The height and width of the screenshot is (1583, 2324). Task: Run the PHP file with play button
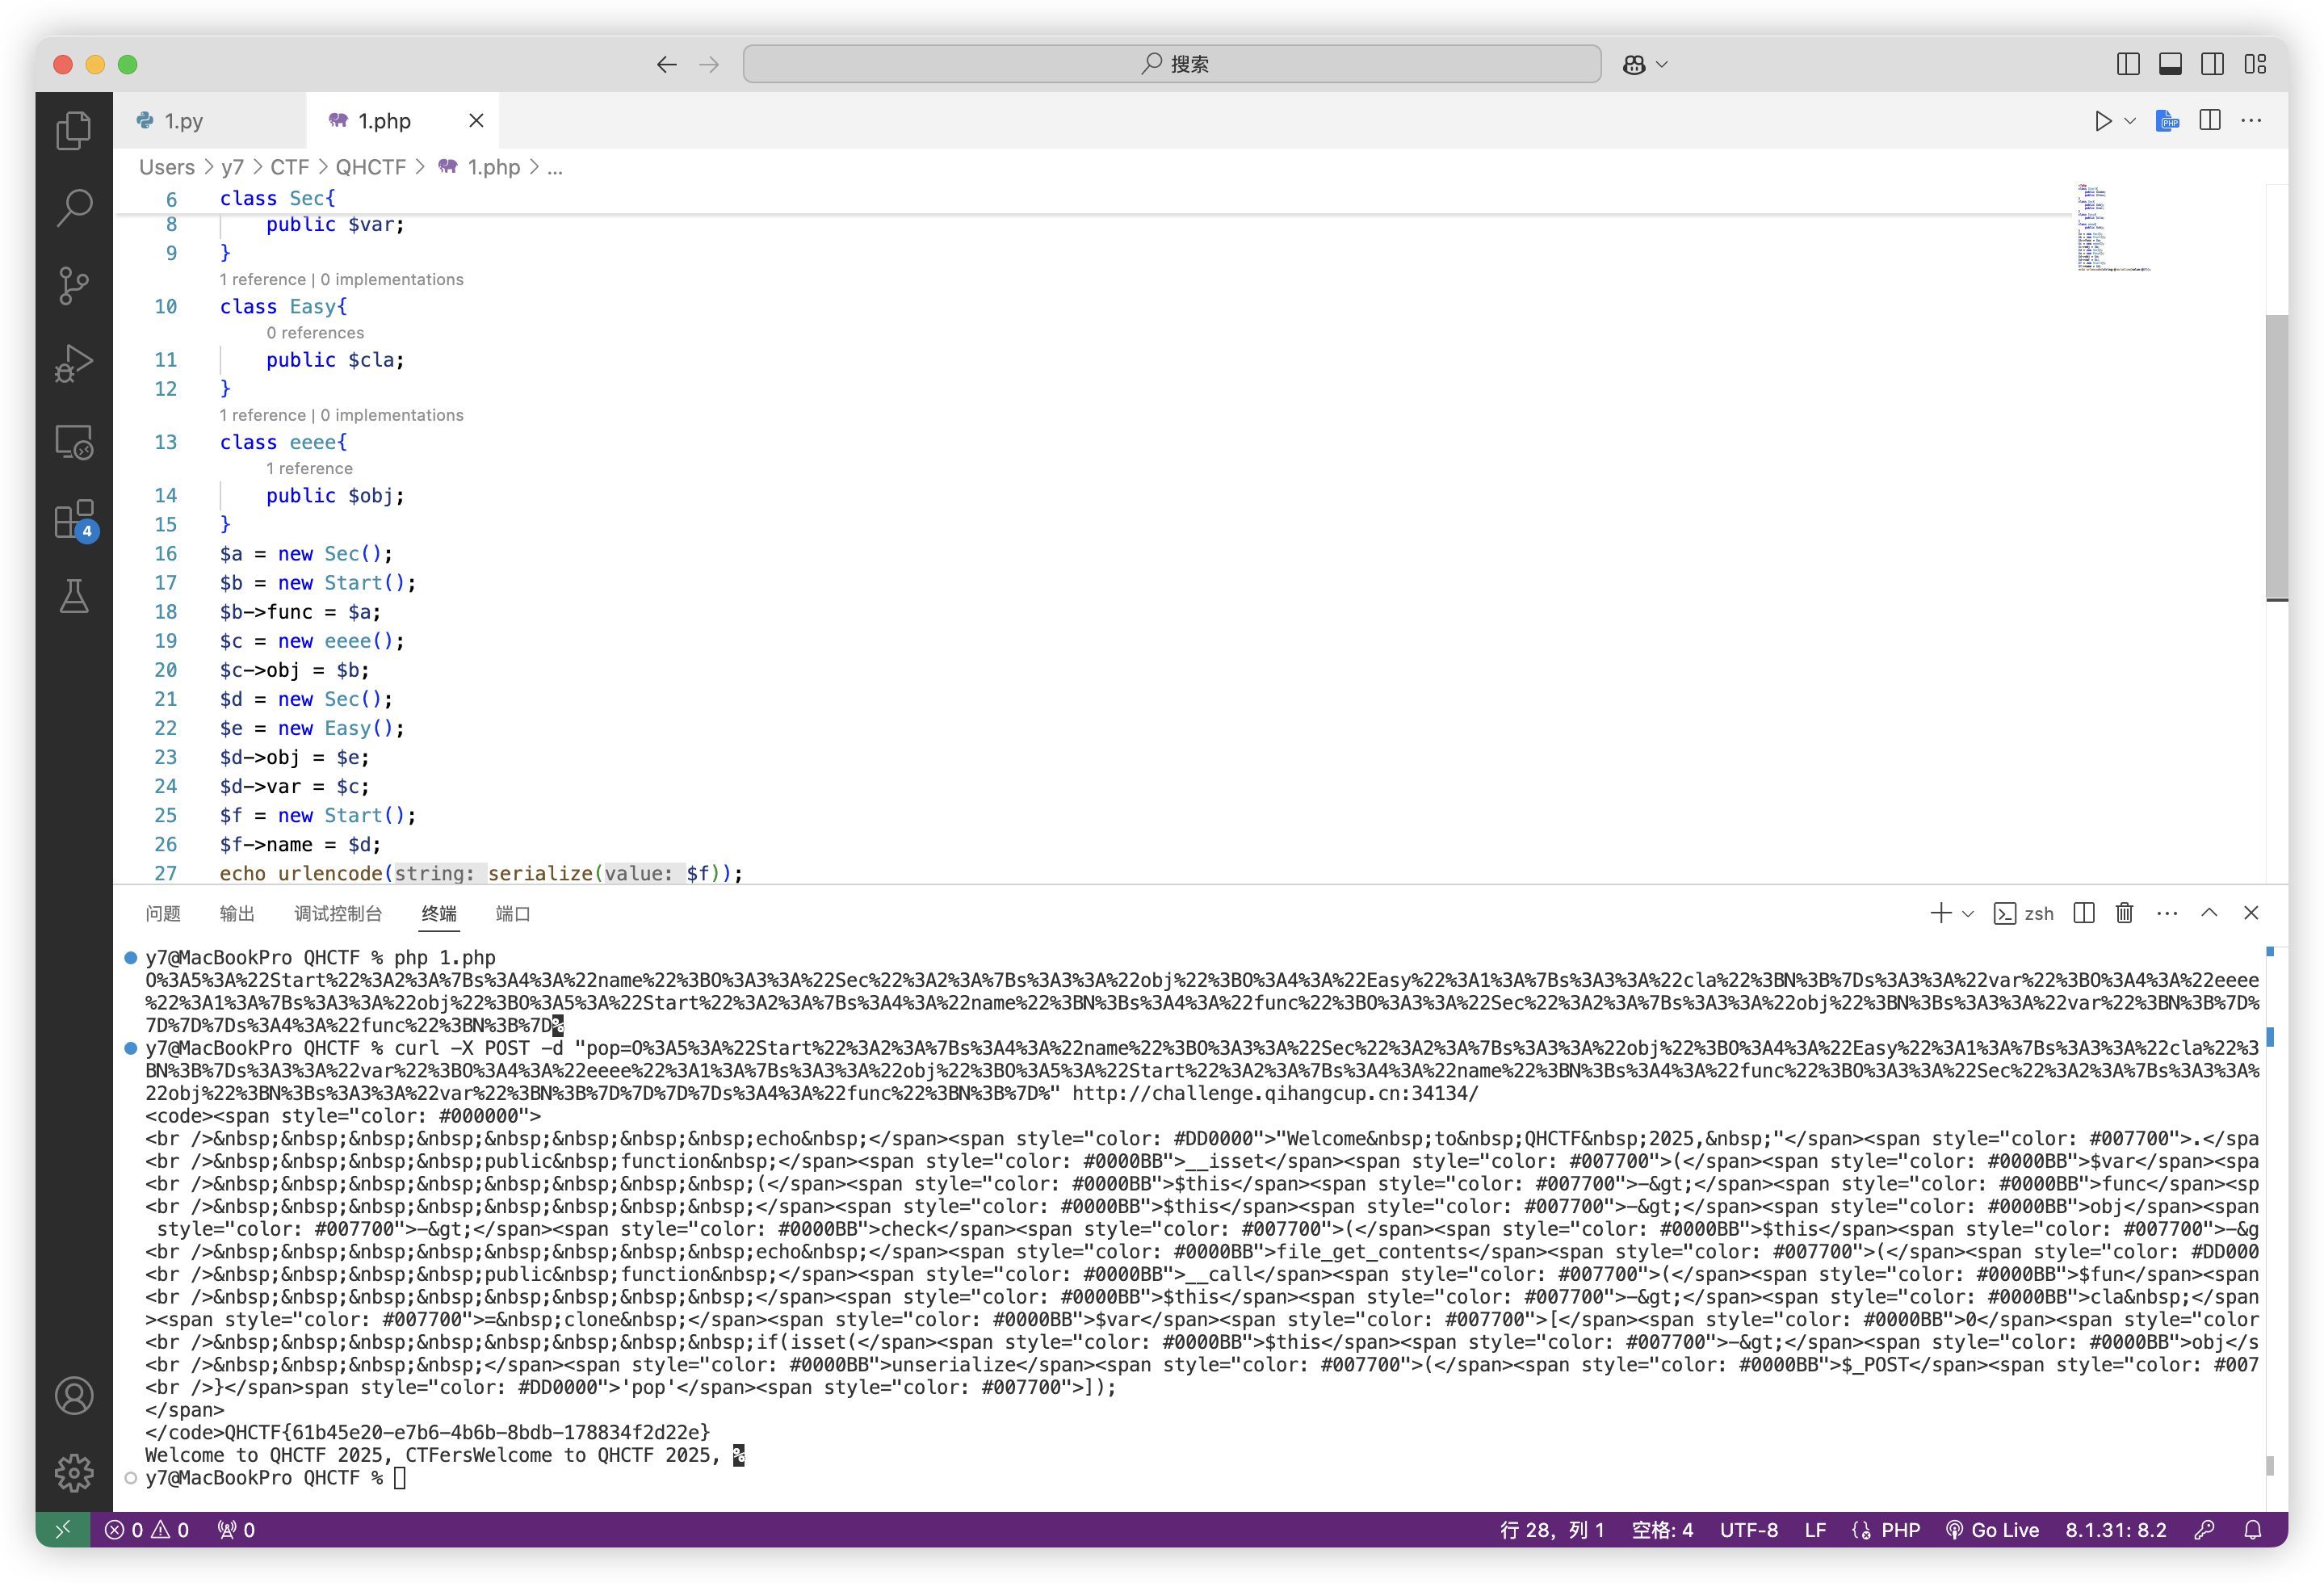tap(2103, 121)
